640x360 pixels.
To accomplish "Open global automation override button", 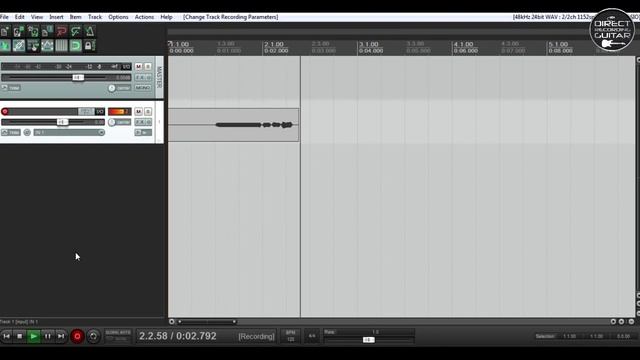I will pos(118,336).
